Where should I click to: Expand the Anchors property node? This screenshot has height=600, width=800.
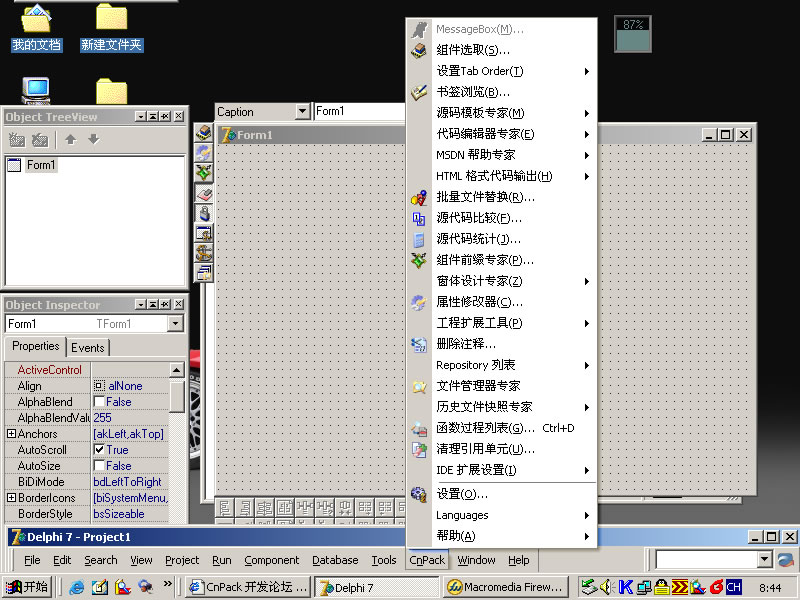coord(11,434)
